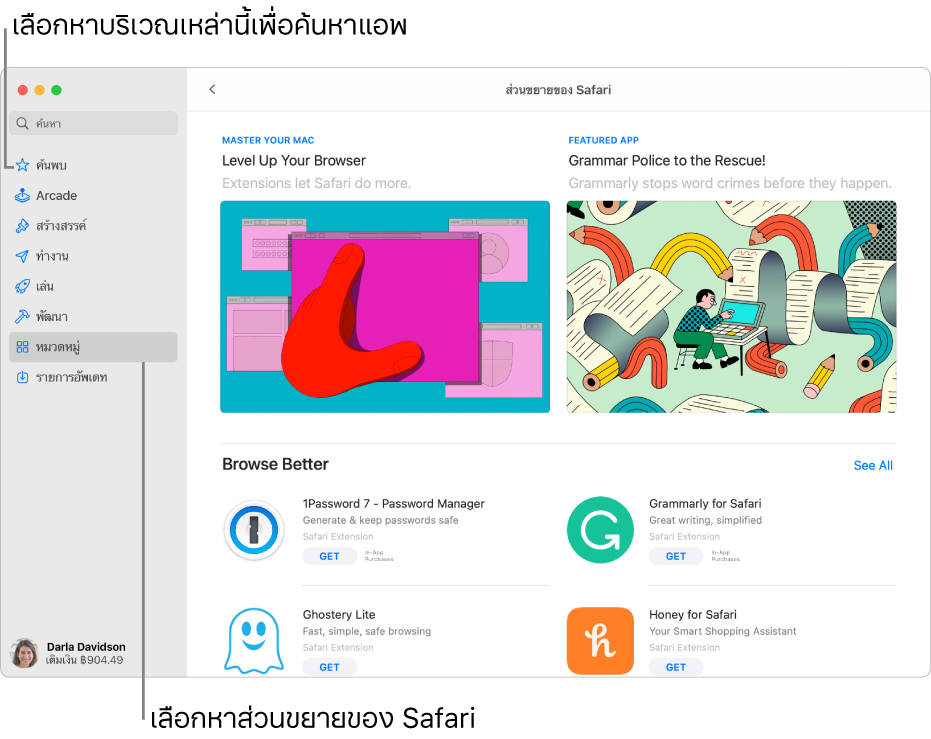Click the FEATURED APP label
Screen dimensions: 931x739
click(x=603, y=140)
